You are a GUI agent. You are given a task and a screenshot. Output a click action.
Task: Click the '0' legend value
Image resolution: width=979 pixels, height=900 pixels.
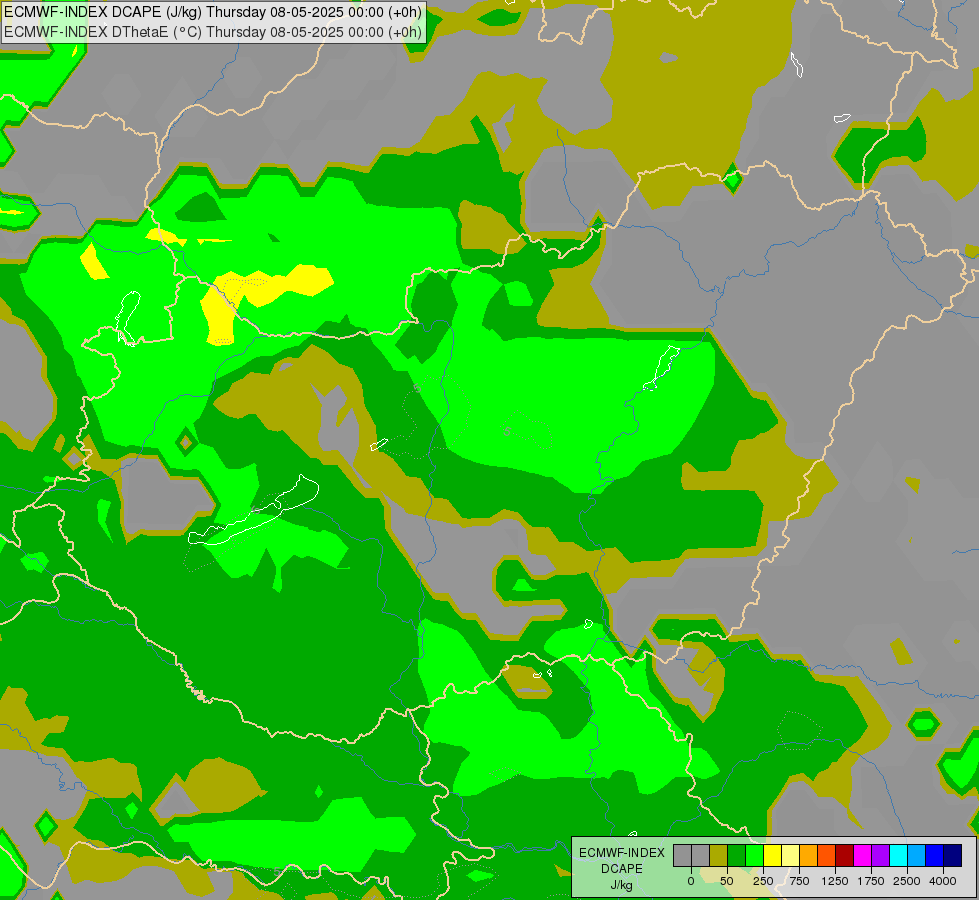(x=691, y=881)
